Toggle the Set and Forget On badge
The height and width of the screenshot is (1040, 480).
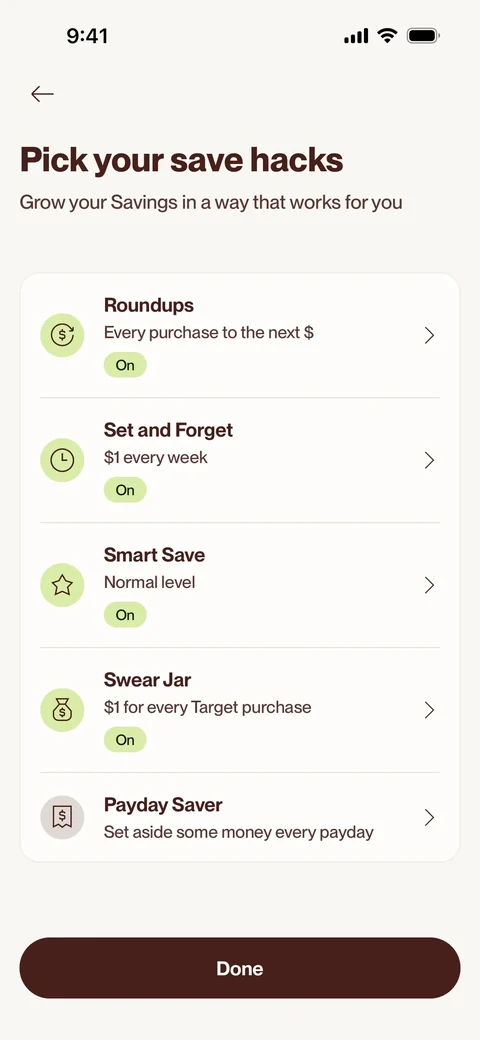(x=125, y=489)
